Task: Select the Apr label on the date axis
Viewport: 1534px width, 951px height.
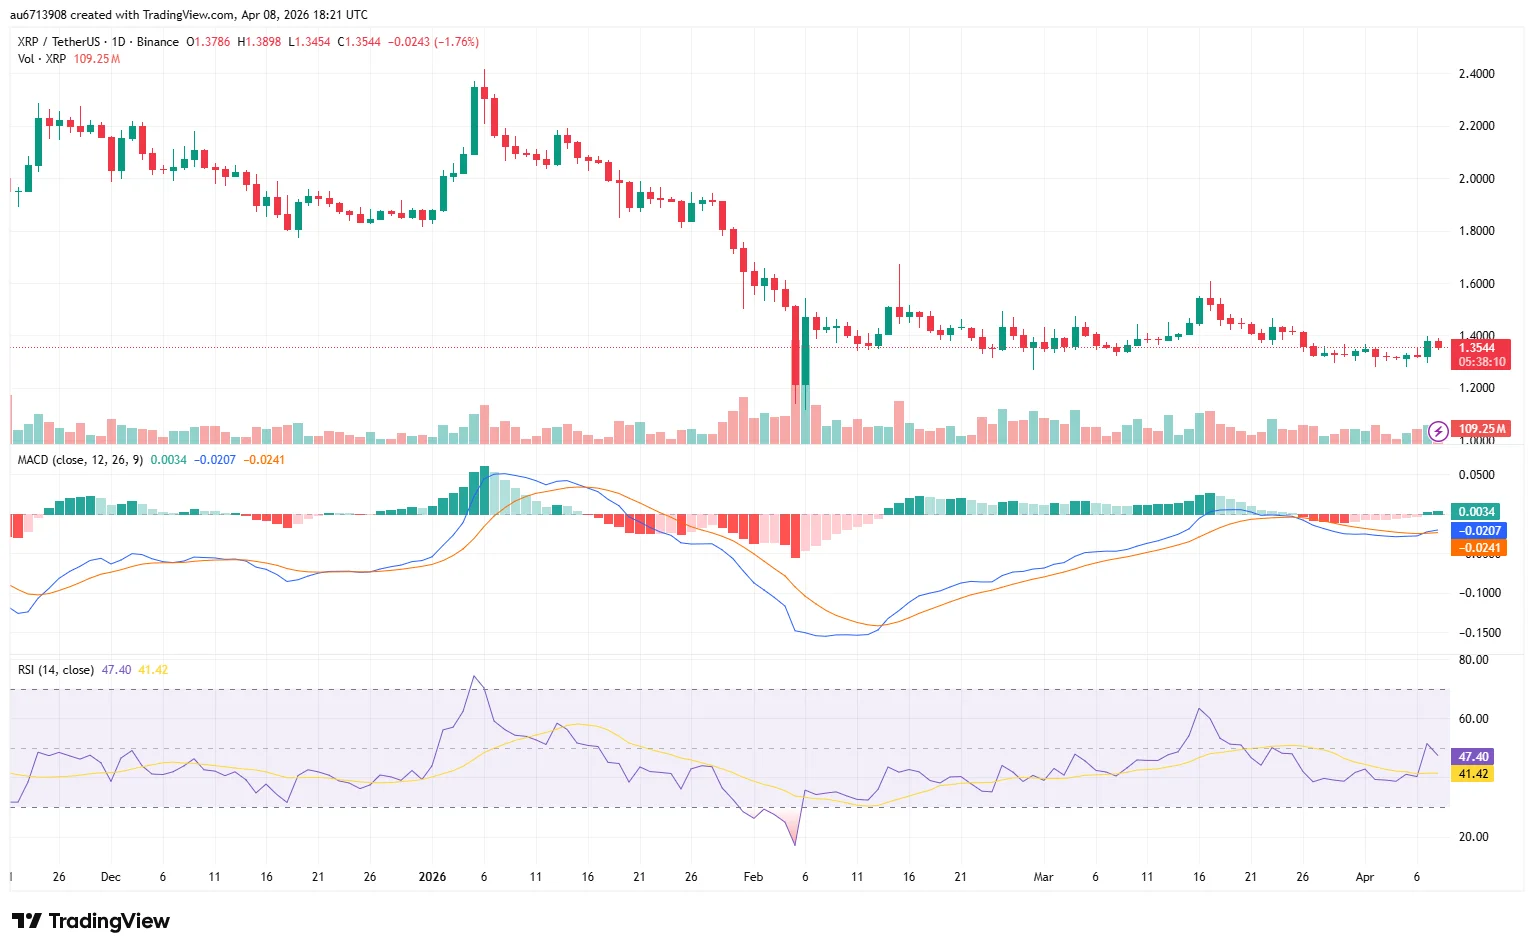Action: (x=1365, y=876)
